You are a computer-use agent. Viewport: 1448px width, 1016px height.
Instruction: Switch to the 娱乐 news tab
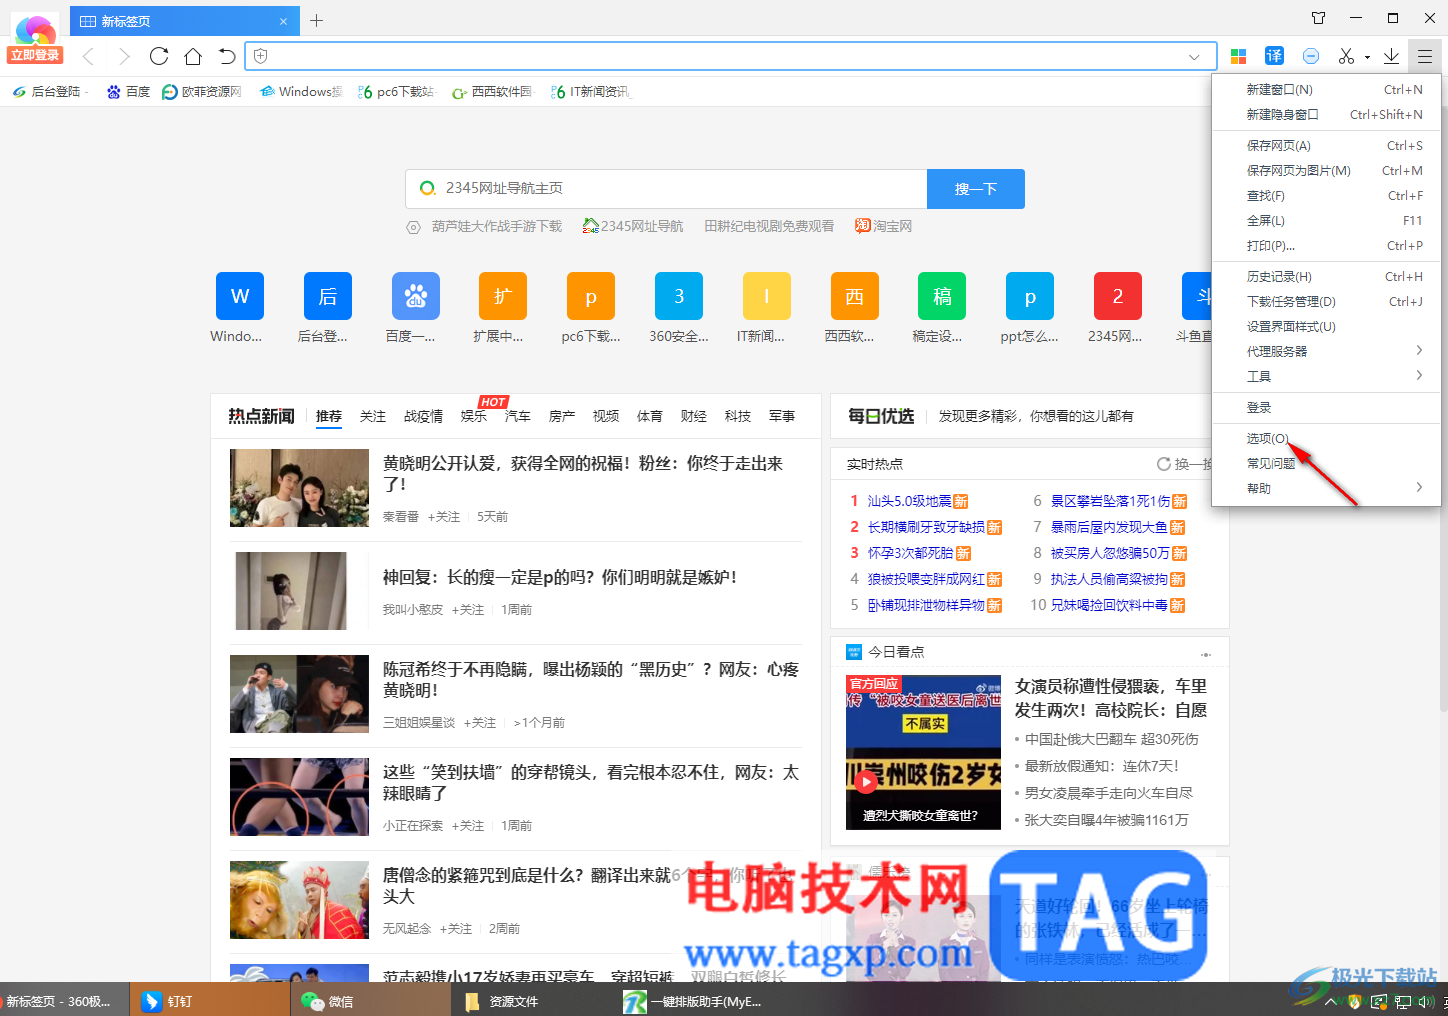(473, 416)
